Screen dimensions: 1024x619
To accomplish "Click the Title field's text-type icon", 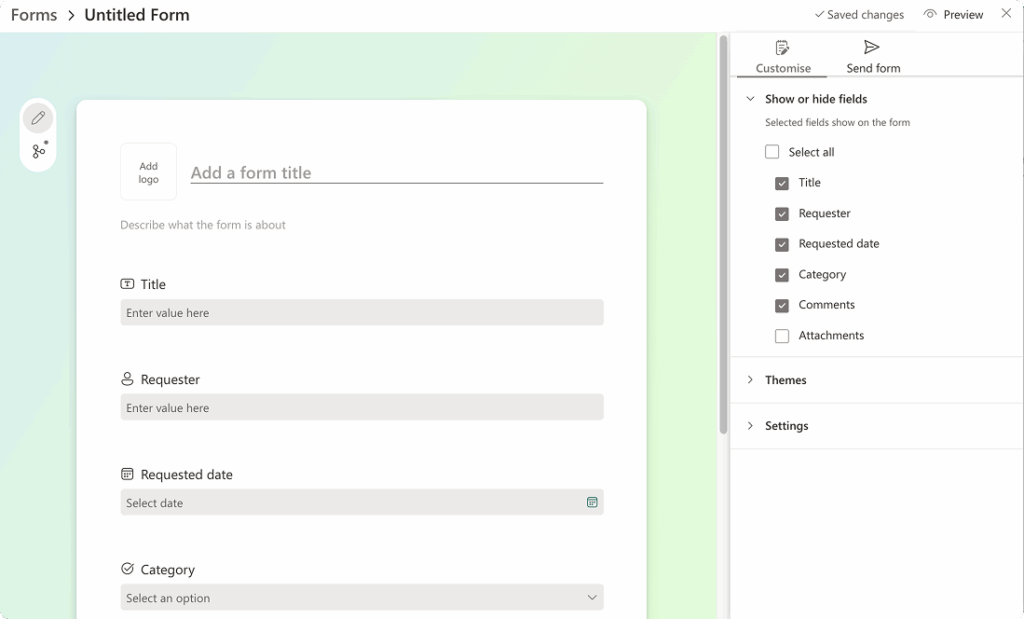I will tap(129, 284).
